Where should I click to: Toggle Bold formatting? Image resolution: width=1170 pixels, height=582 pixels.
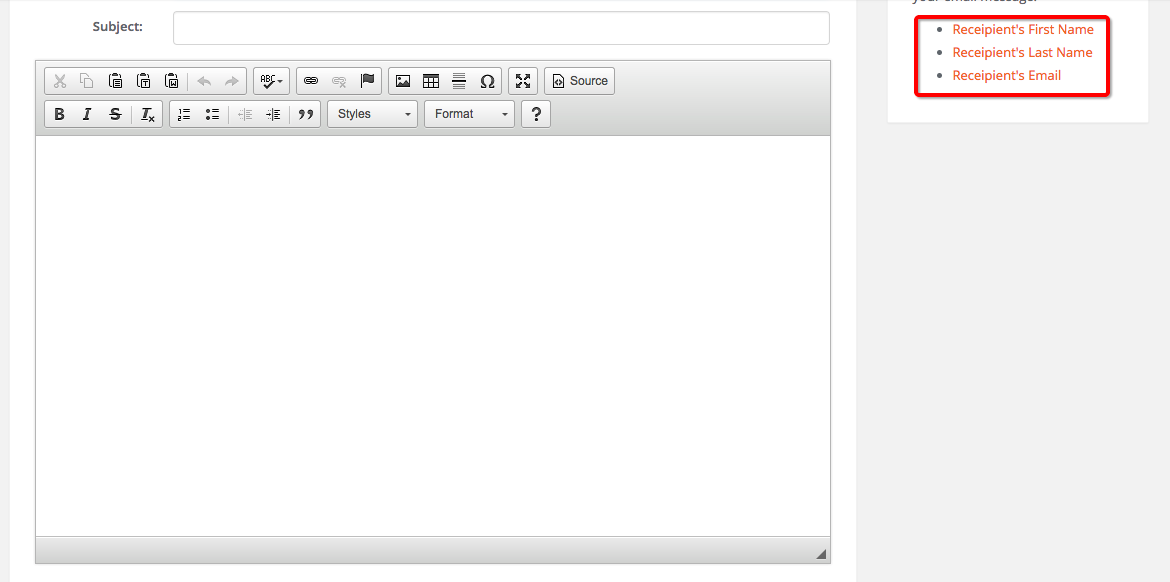pyautogui.click(x=60, y=114)
